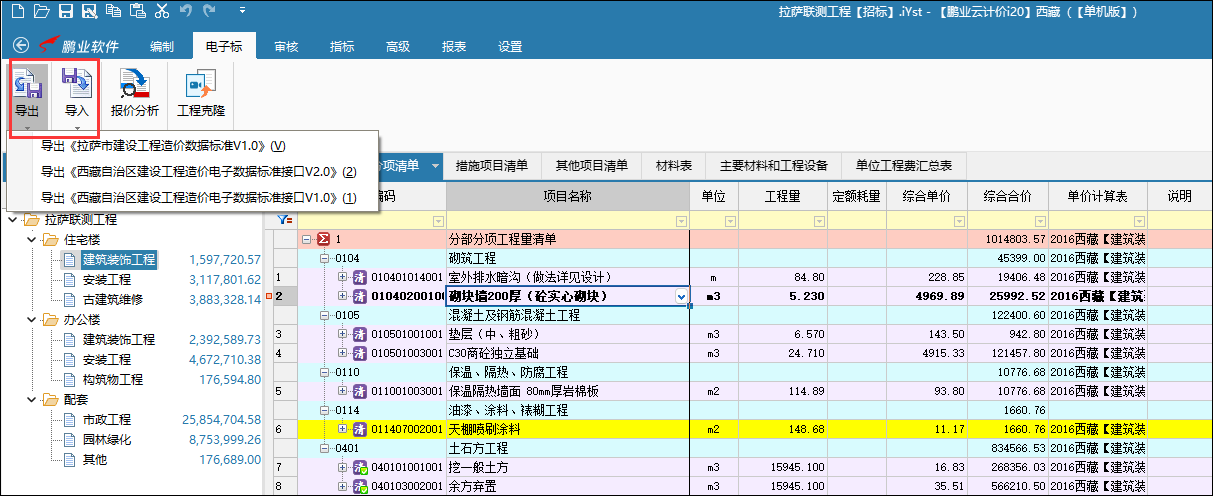This screenshot has width=1213, height=496.
Task: Open dropdown arrow in 砌块墙200厚 name cell
Action: coord(681,296)
